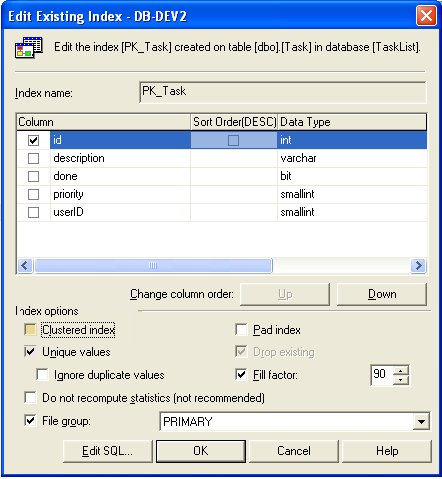This screenshot has height=479, width=442.
Task: Click the right scrollbar arrow of column list
Action: 418,266
